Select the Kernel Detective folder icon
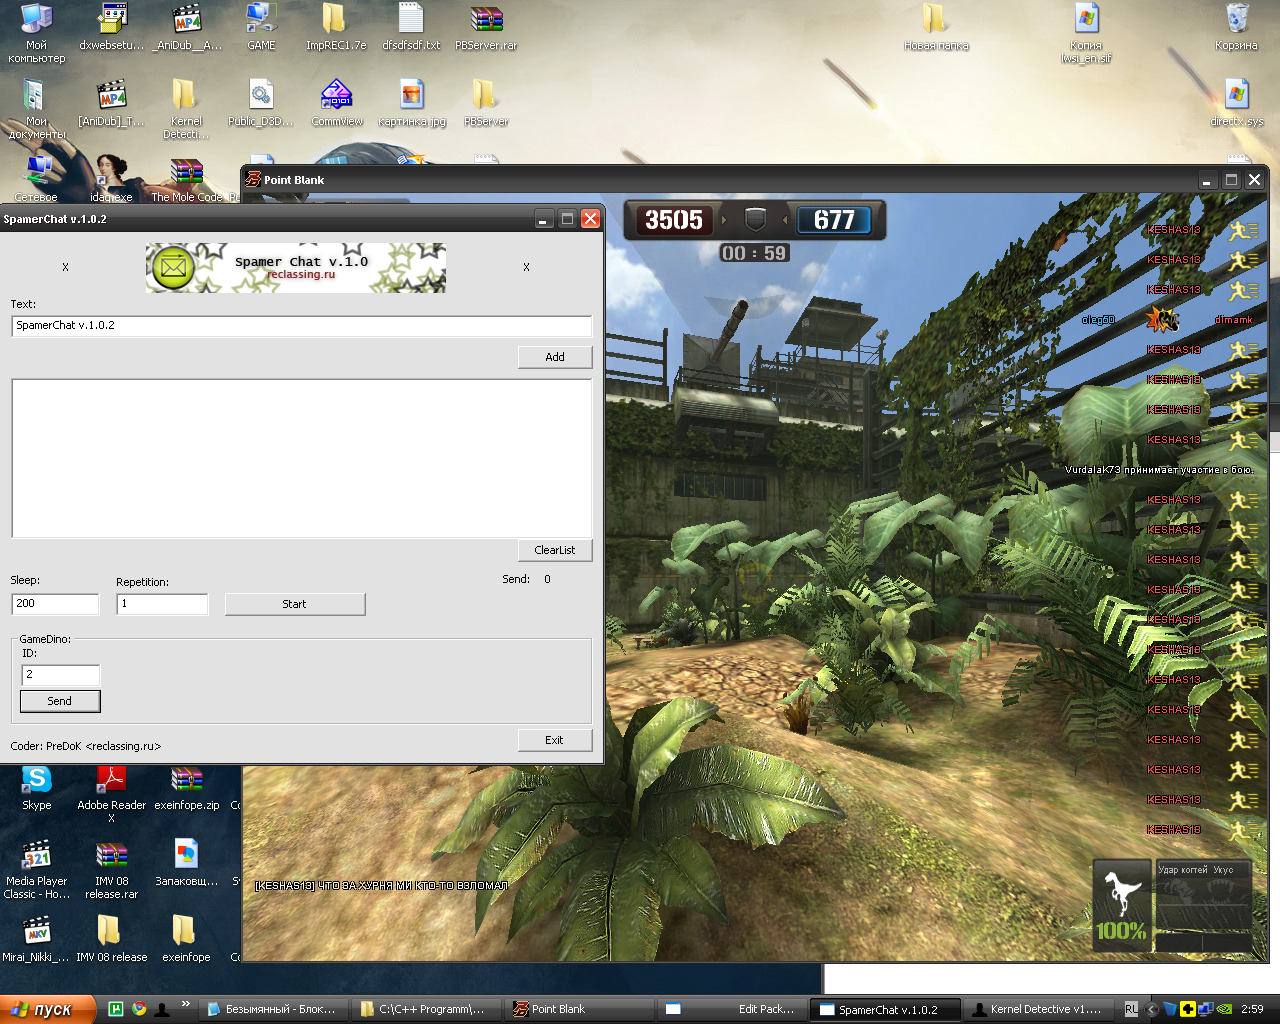 pyautogui.click(x=186, y=109)
